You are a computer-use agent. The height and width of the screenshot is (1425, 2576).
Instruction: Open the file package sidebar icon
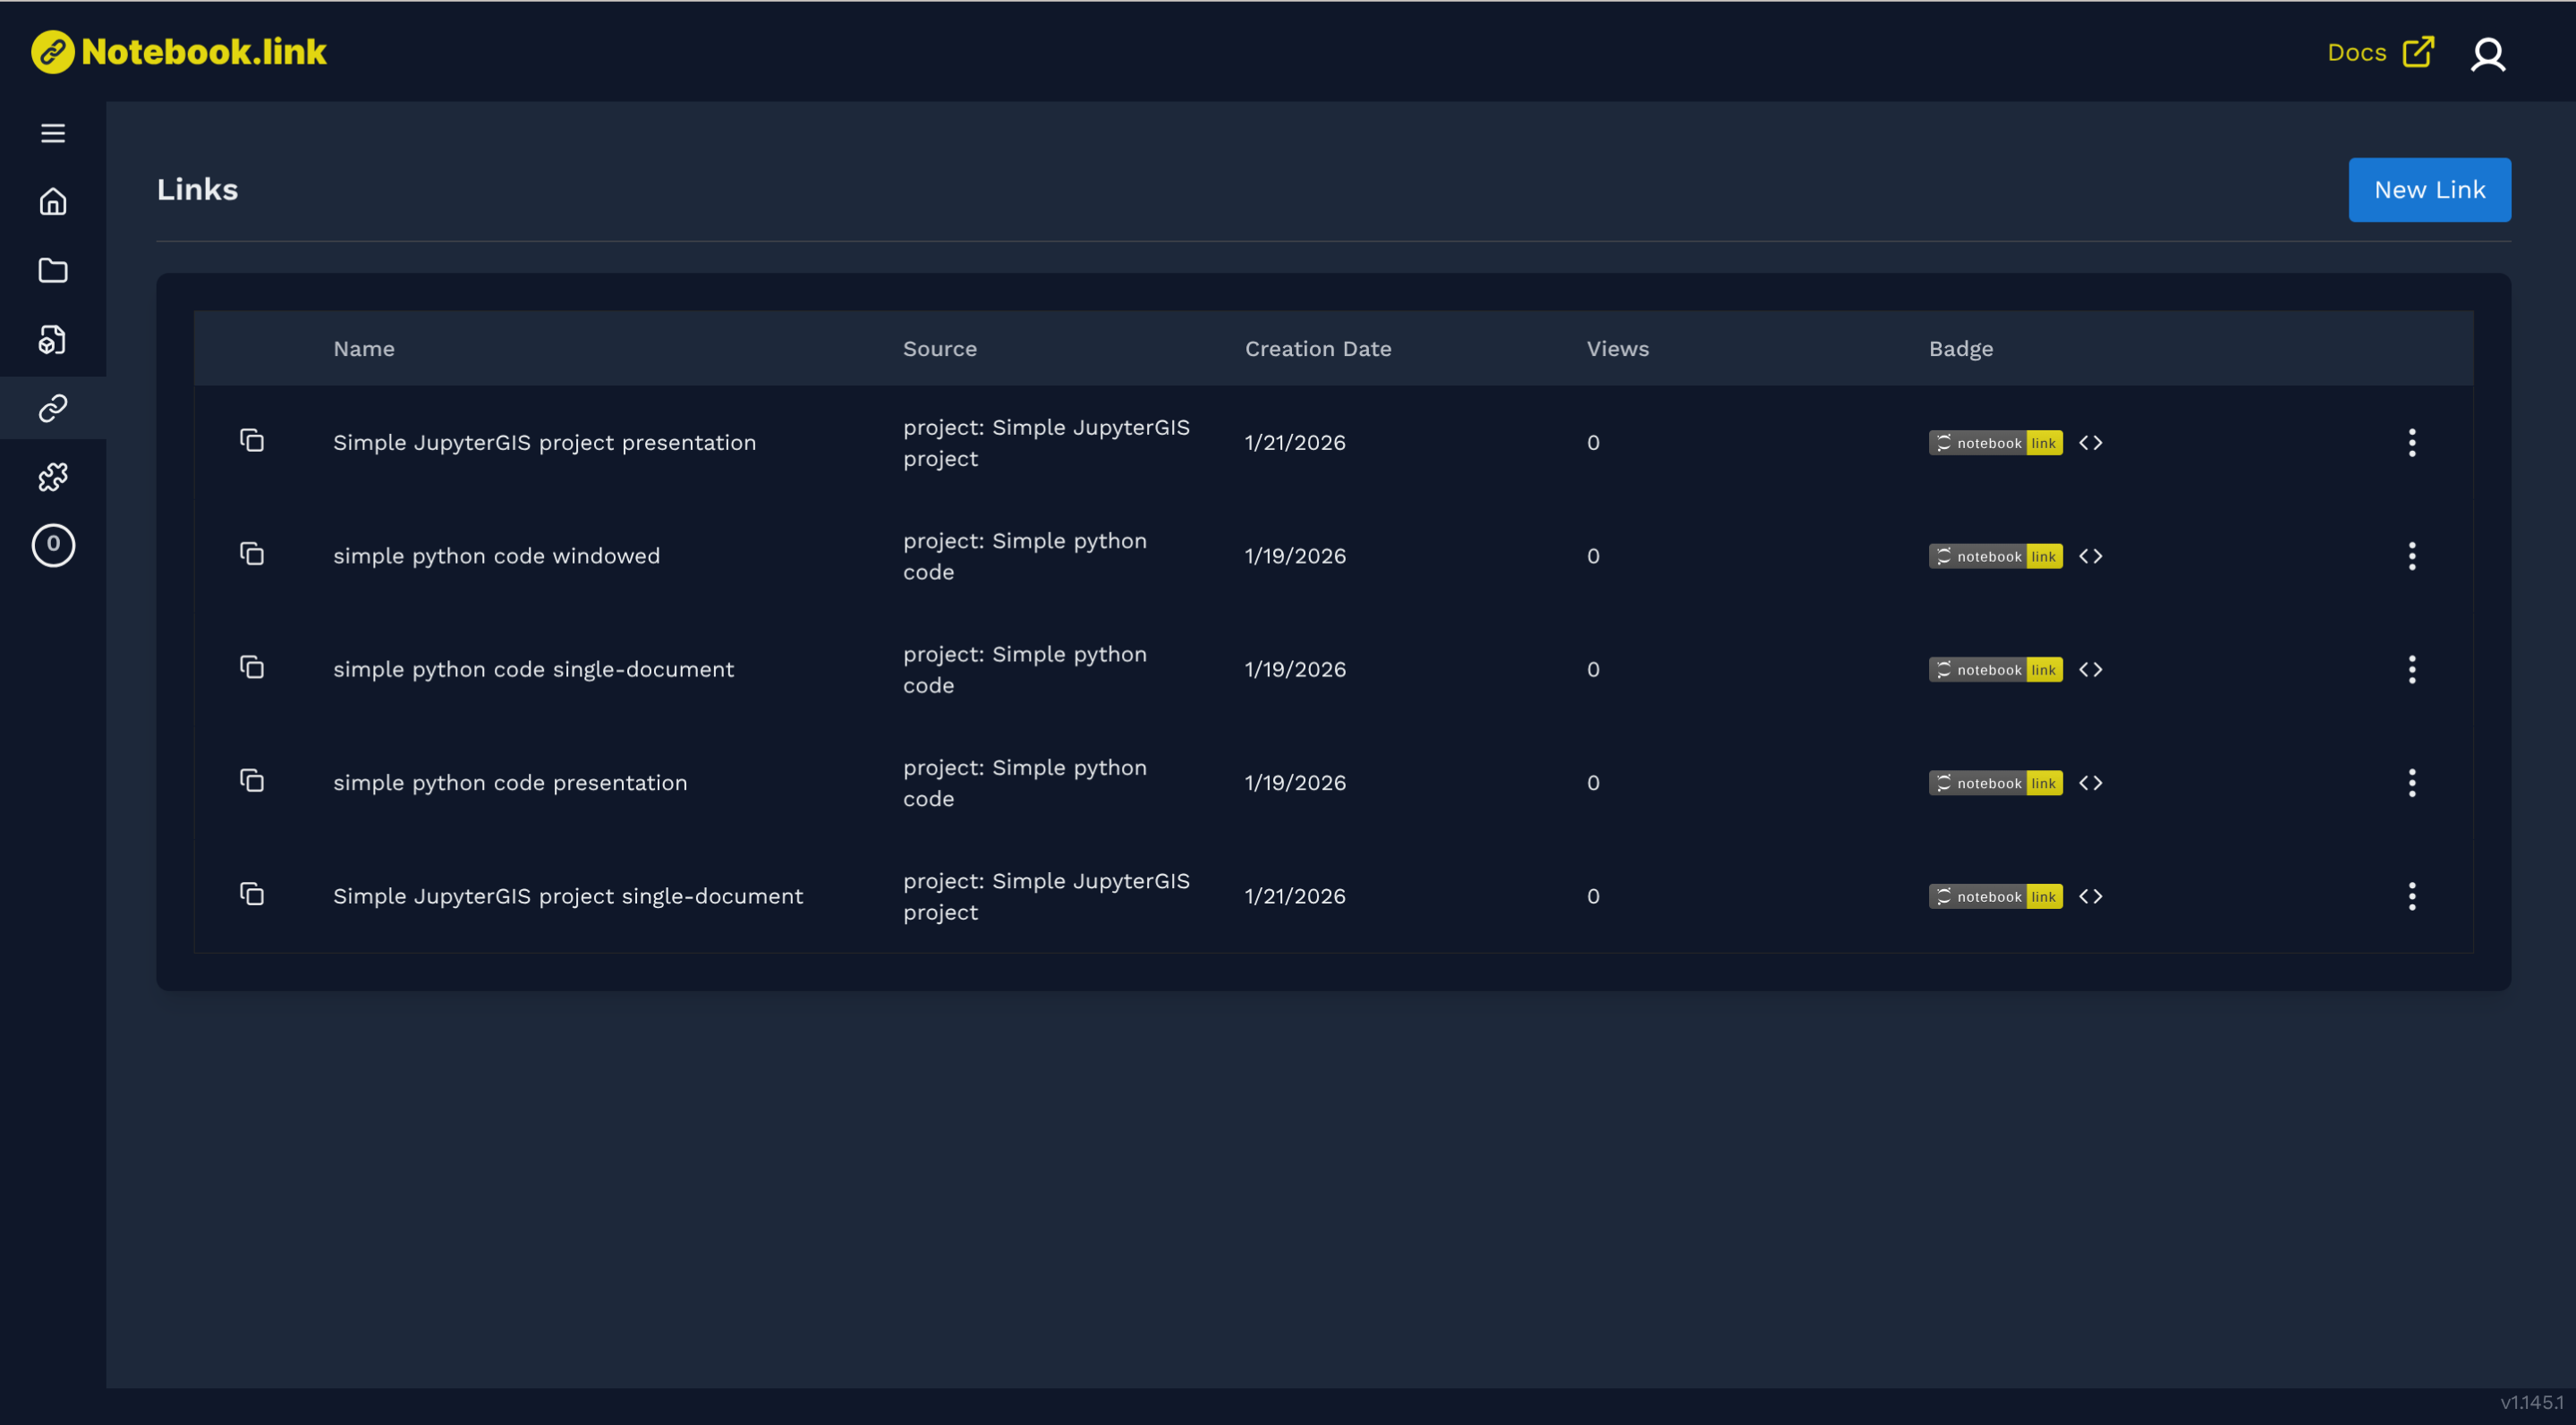tap(53, 340)
